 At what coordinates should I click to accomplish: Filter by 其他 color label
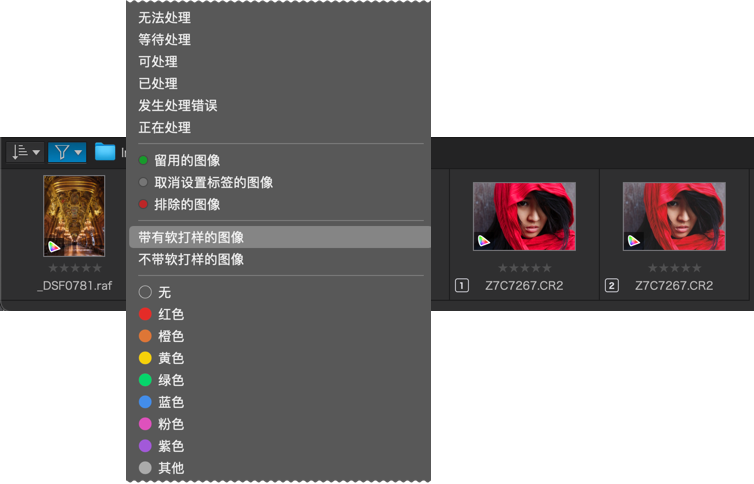[x=280, y=468]
